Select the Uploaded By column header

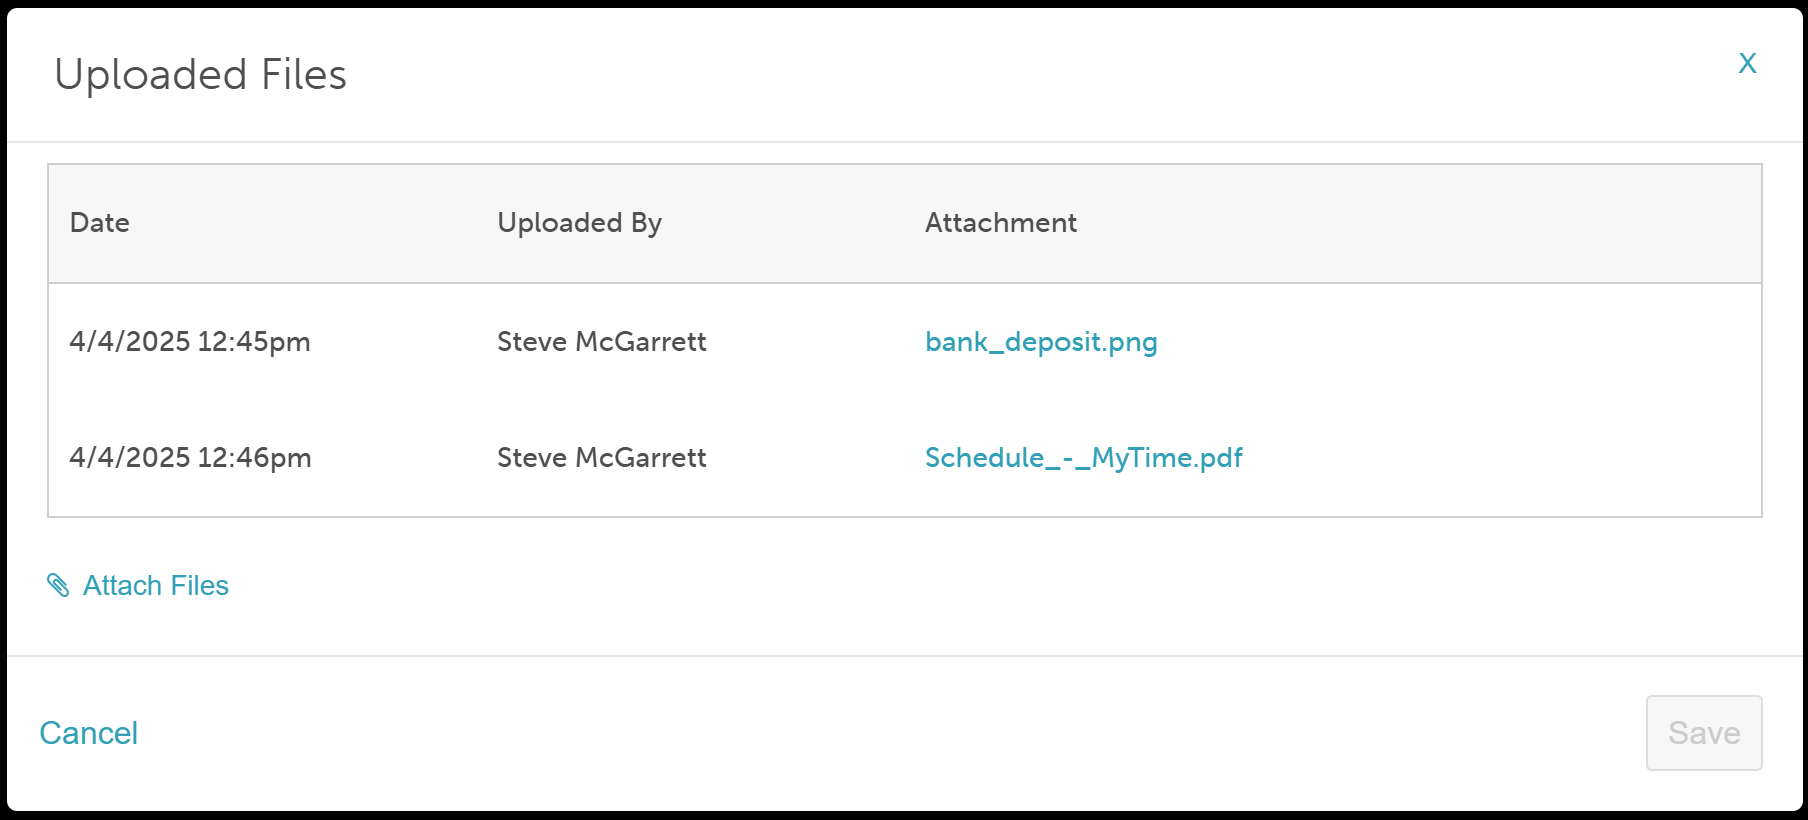point(579,223)
